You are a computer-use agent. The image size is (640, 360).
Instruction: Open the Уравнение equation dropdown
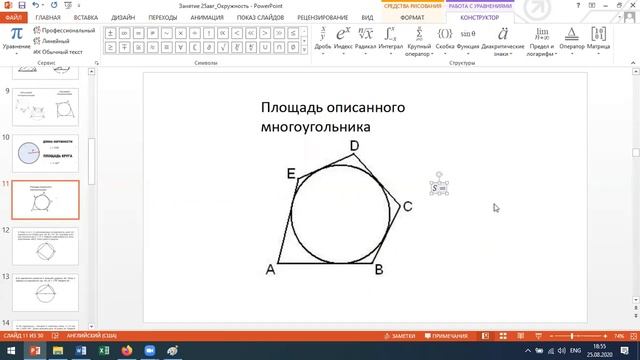[x=16, y=41]
